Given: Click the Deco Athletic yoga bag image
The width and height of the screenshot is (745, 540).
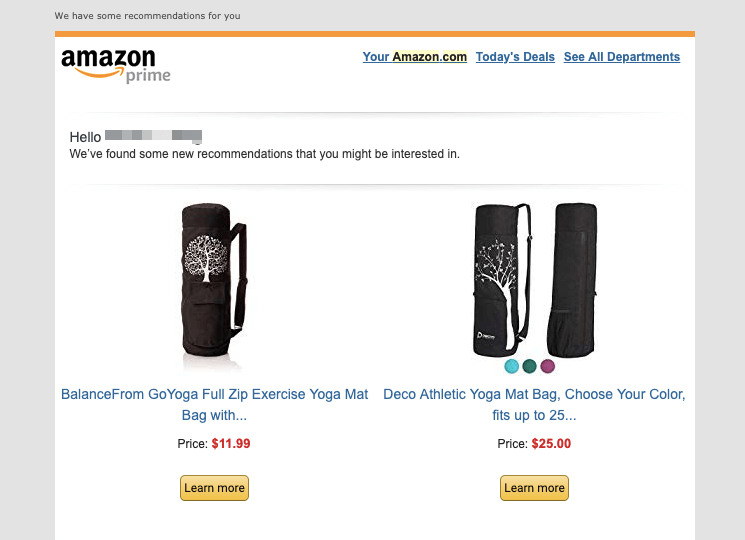Looking at the screenshot, I should (x=535, y=278).
